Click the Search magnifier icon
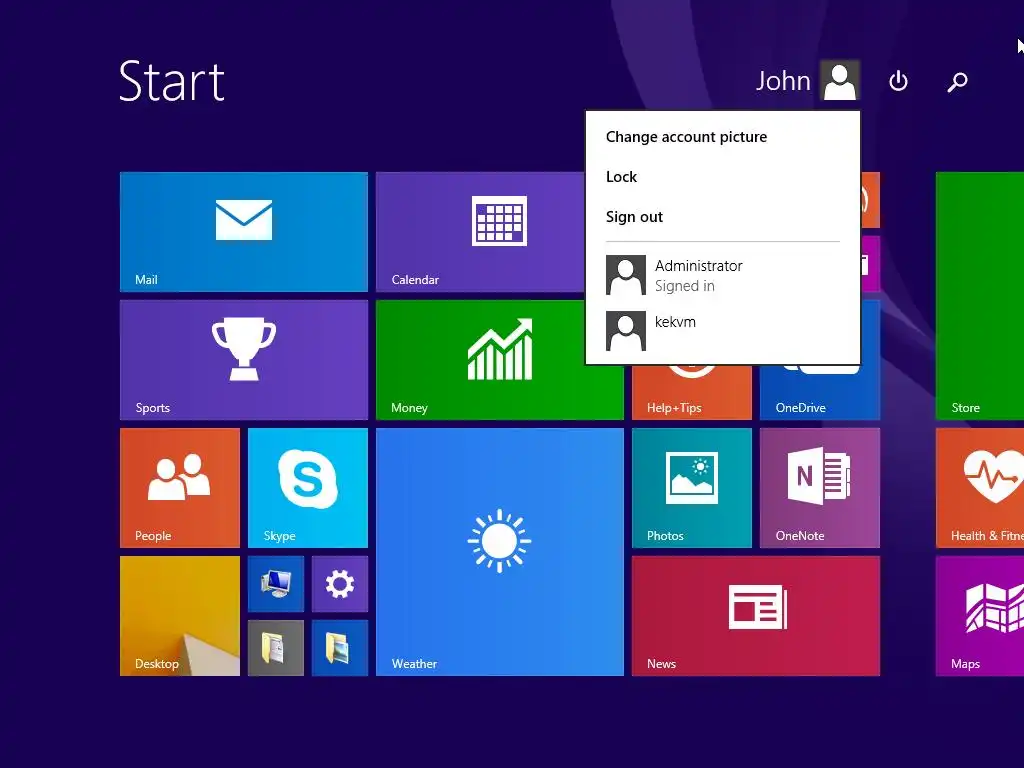The image size is (1024, 768). [957, 82]
